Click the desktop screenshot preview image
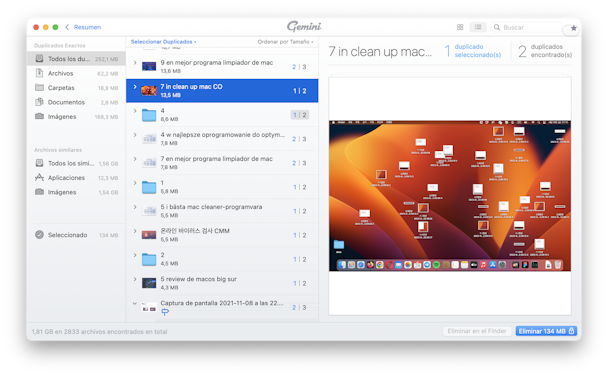608x376 pixels. coord(450,196)
